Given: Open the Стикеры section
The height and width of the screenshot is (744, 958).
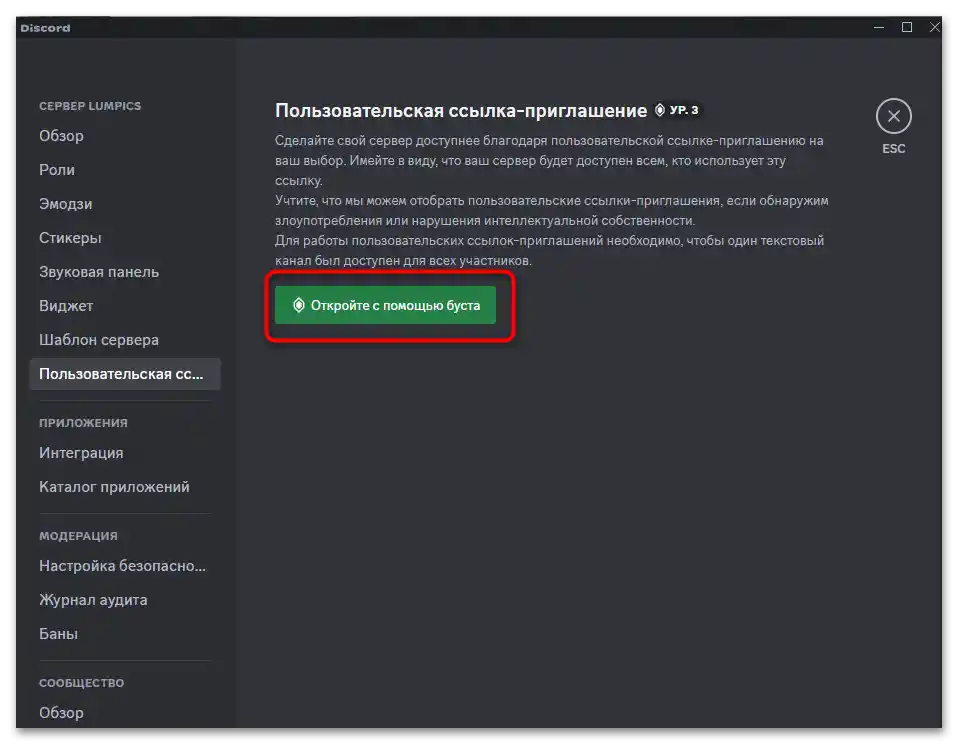Looking at the screenshot, I should coord(70,238).
